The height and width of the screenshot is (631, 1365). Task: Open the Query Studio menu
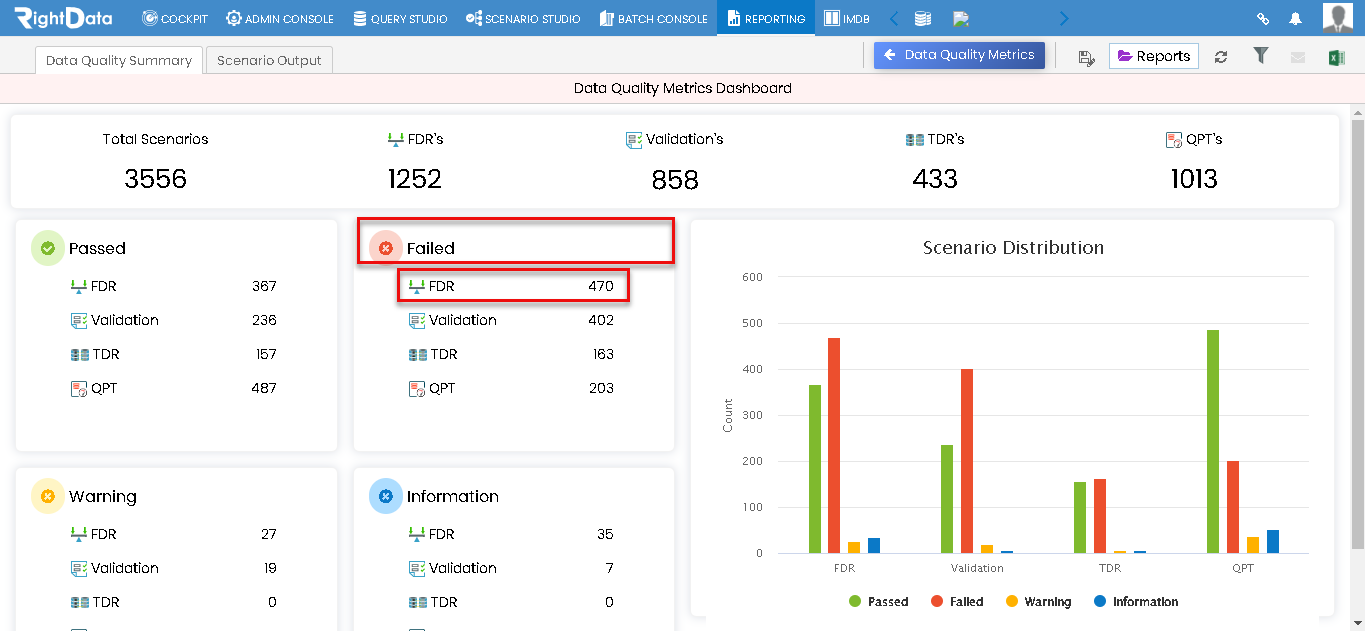(401, 18)
